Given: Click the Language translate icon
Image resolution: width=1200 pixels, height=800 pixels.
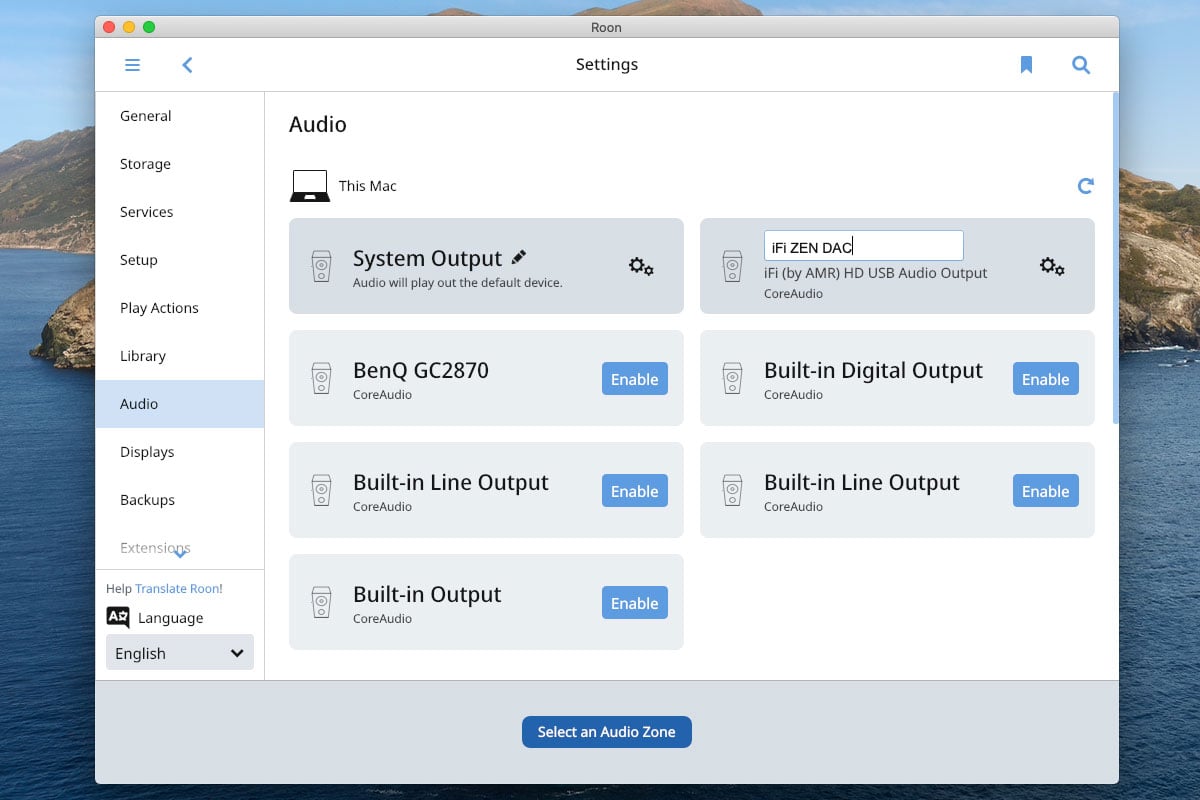Looking at the screenshot, I should 118,617.
